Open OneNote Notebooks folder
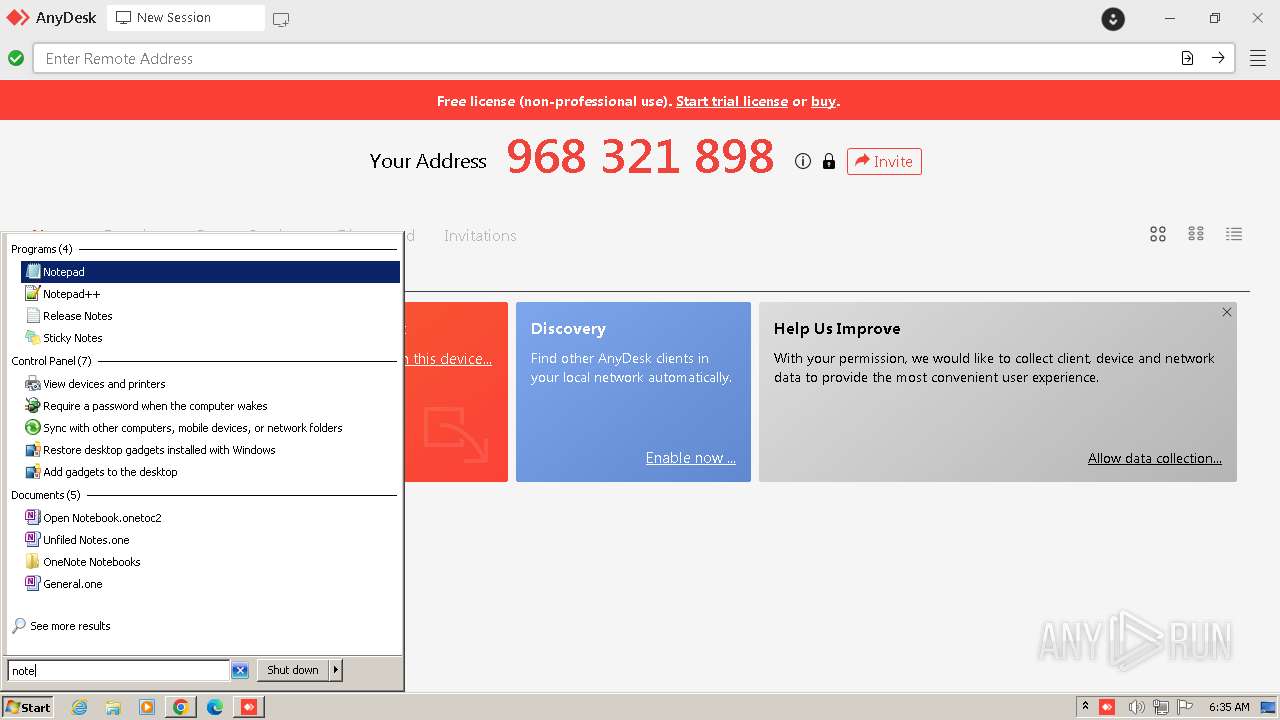 coord(210,562)
